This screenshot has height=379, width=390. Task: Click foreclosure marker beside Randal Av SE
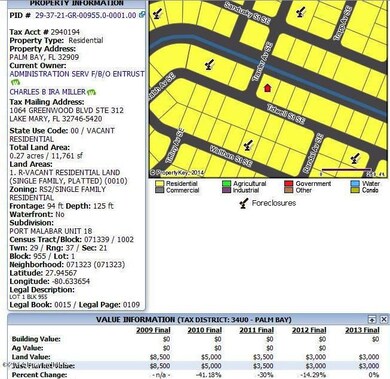pyautogui.click(x=355, y=158)
